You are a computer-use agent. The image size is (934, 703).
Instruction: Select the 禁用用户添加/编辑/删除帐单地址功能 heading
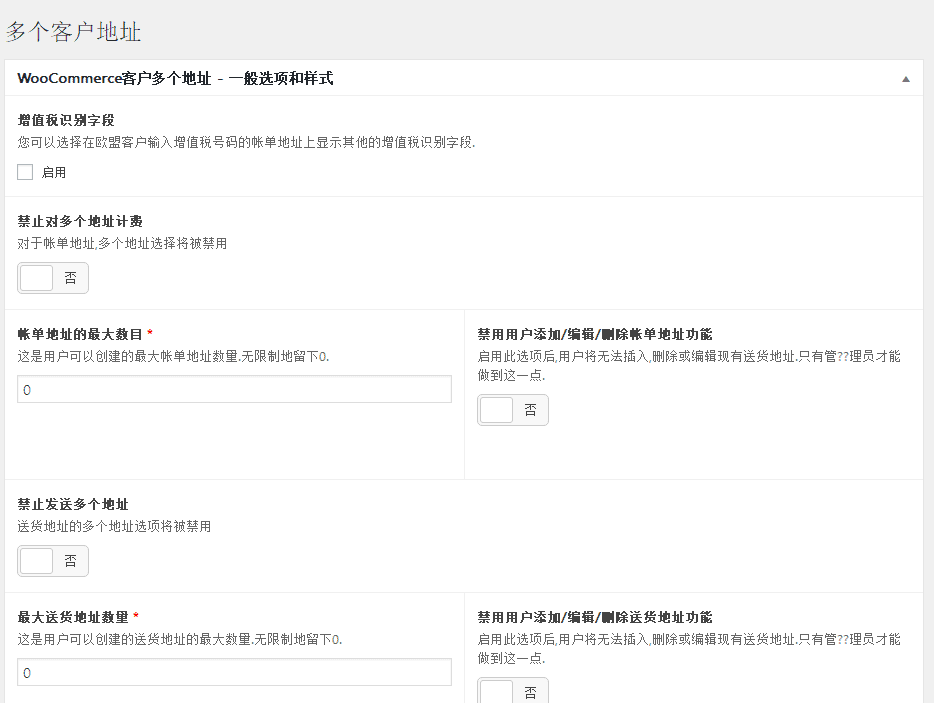594,334
